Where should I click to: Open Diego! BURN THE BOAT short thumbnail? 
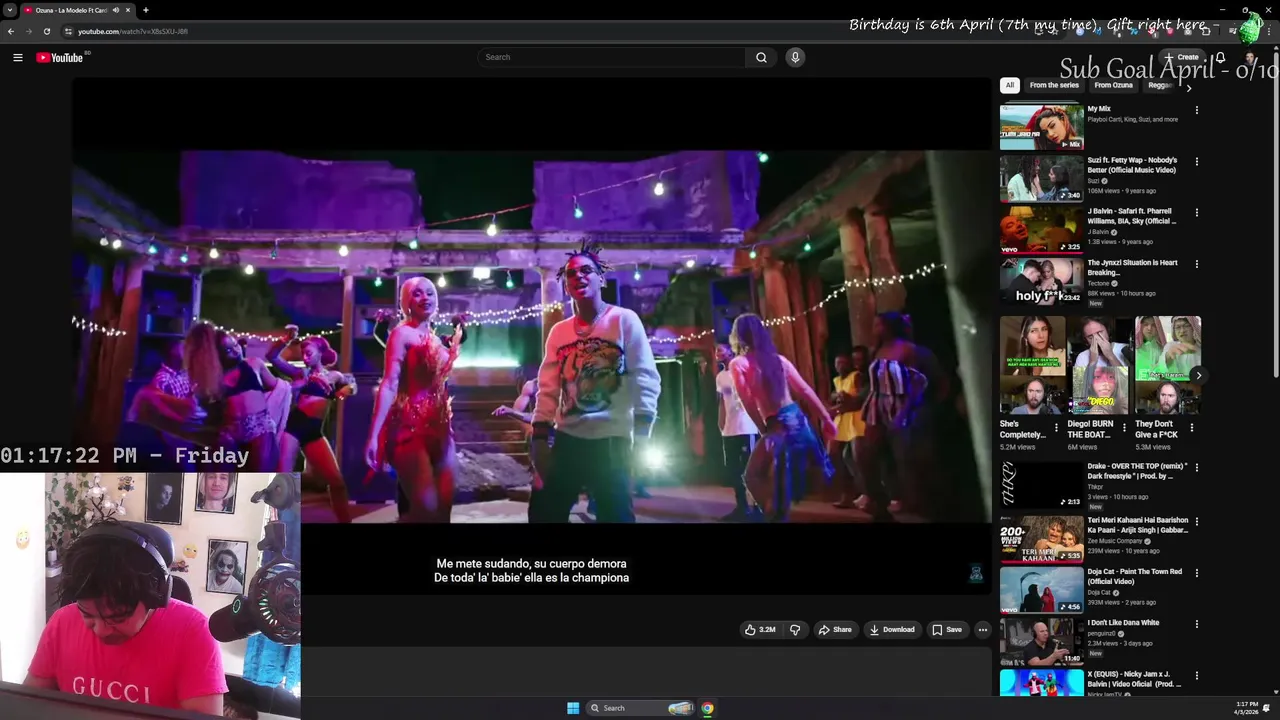(x=1100, y=365)
